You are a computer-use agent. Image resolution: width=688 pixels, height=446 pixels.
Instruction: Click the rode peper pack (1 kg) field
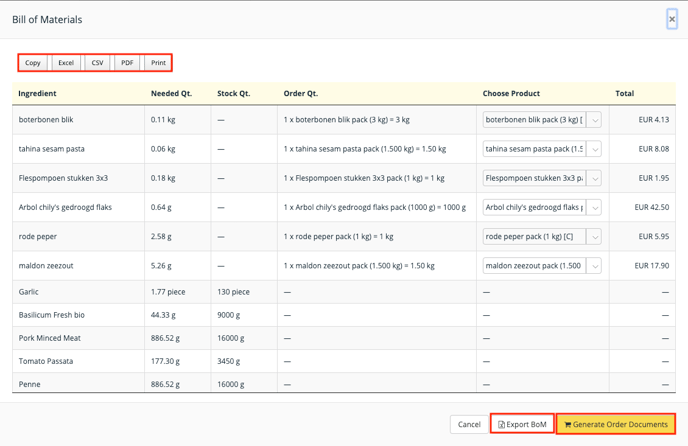click(534, 237)
